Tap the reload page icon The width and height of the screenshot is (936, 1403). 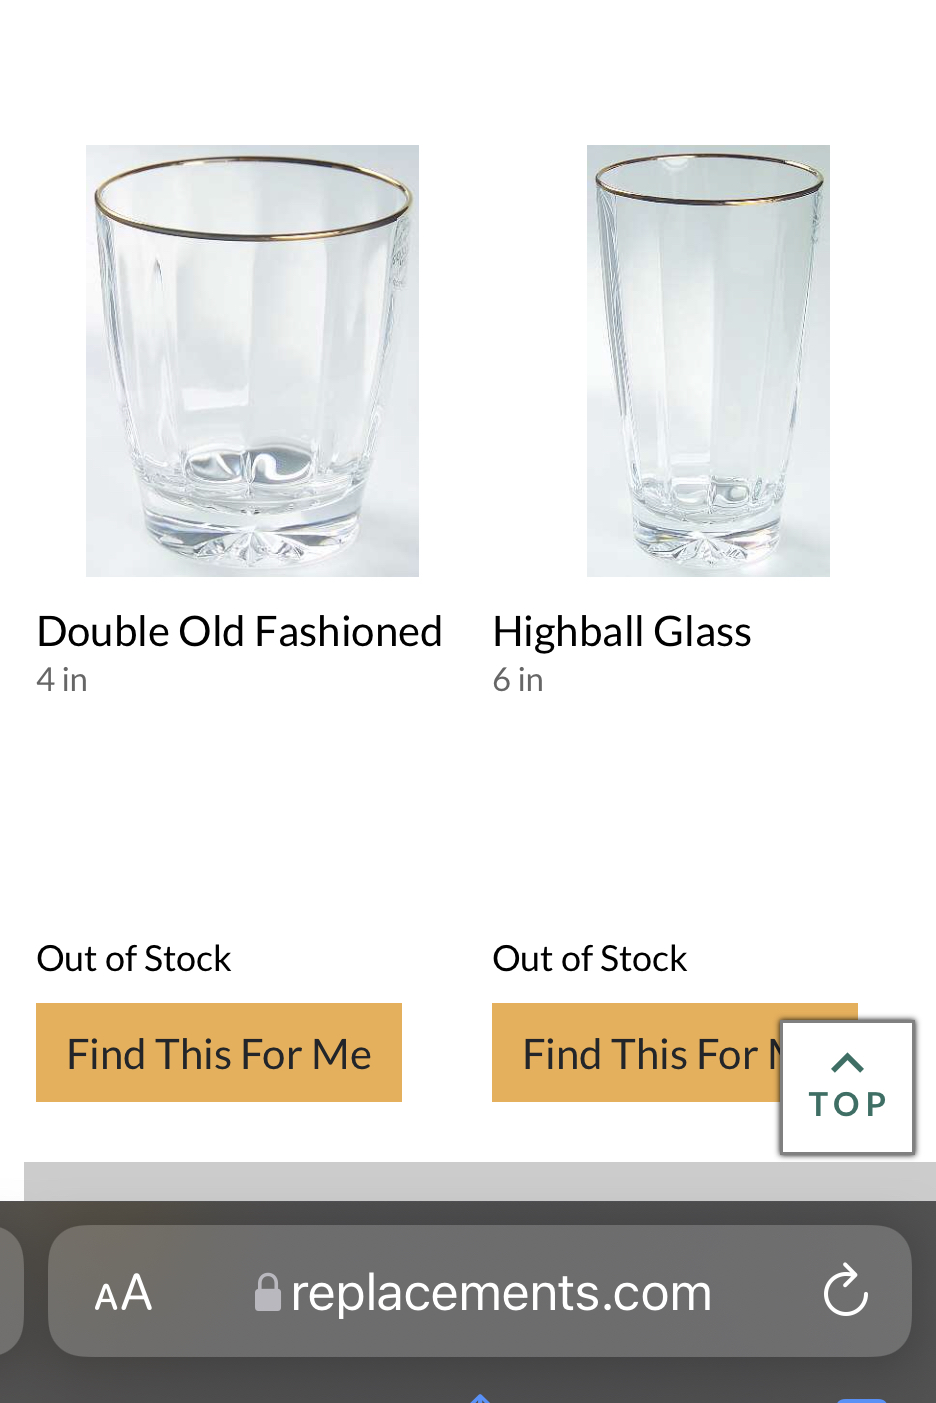(846, 1291)
